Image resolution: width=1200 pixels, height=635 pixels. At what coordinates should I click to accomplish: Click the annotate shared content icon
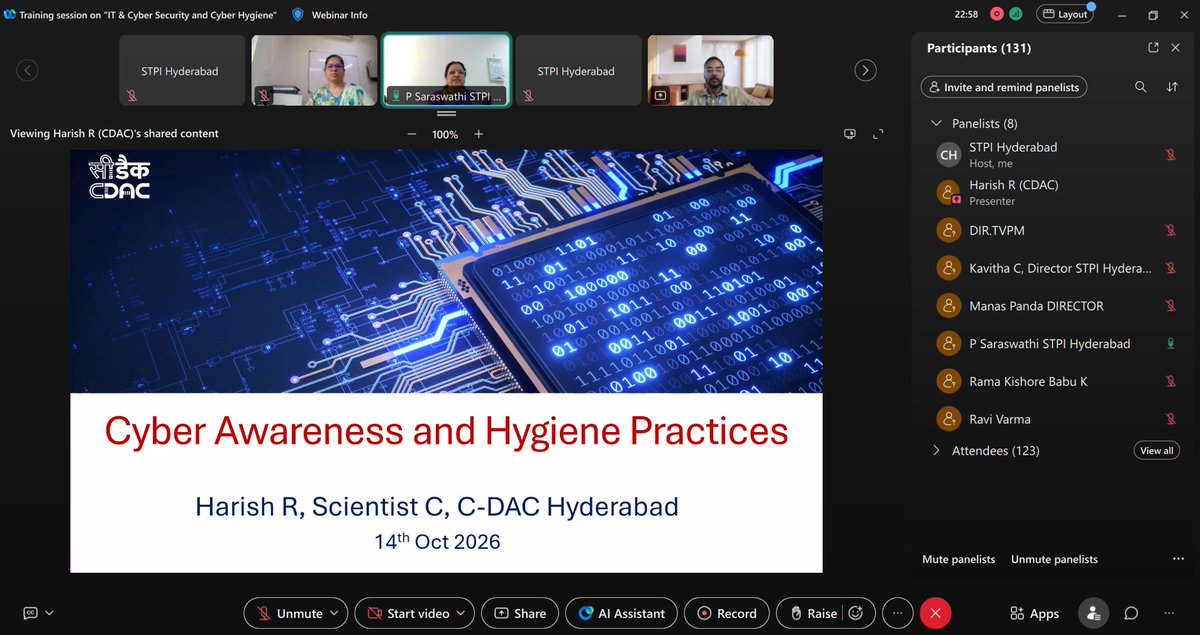pos(850,134)
